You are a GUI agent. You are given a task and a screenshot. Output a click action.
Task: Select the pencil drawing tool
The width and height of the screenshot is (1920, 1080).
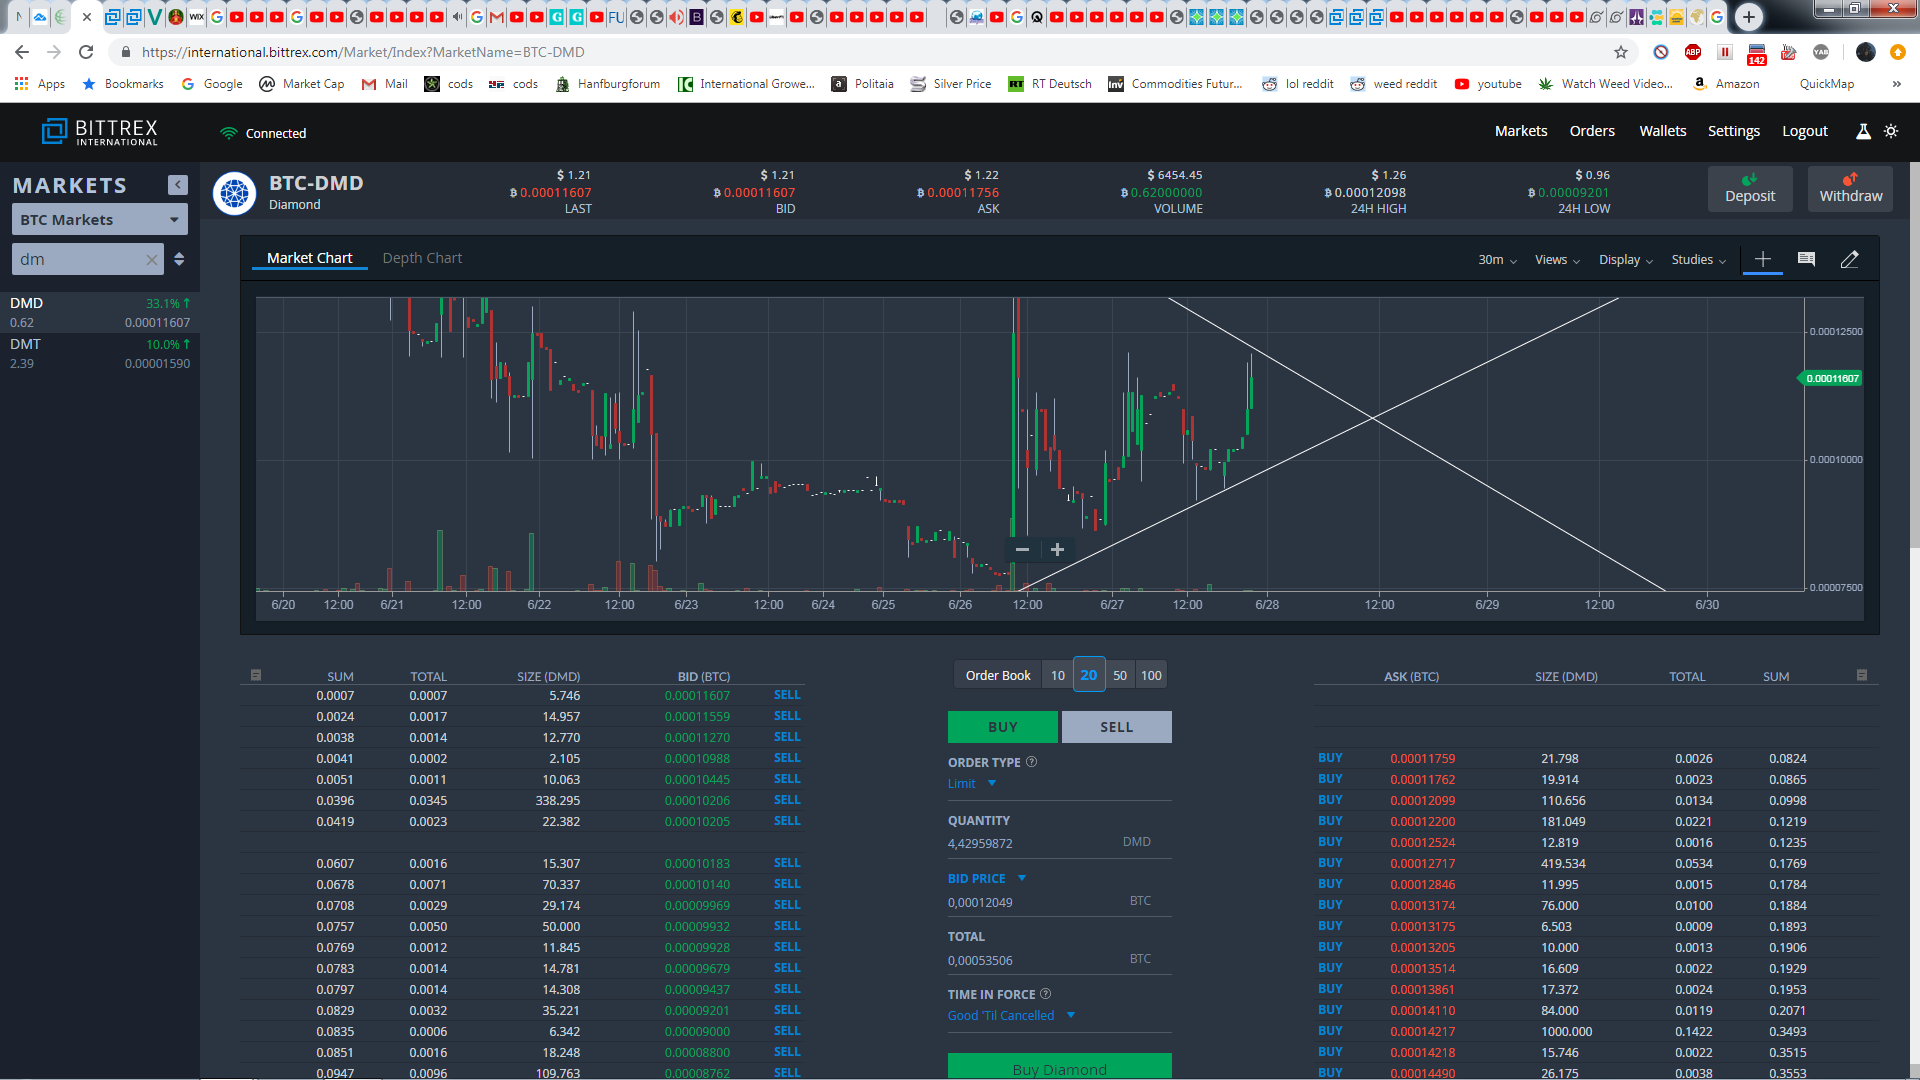(1850, 259)
